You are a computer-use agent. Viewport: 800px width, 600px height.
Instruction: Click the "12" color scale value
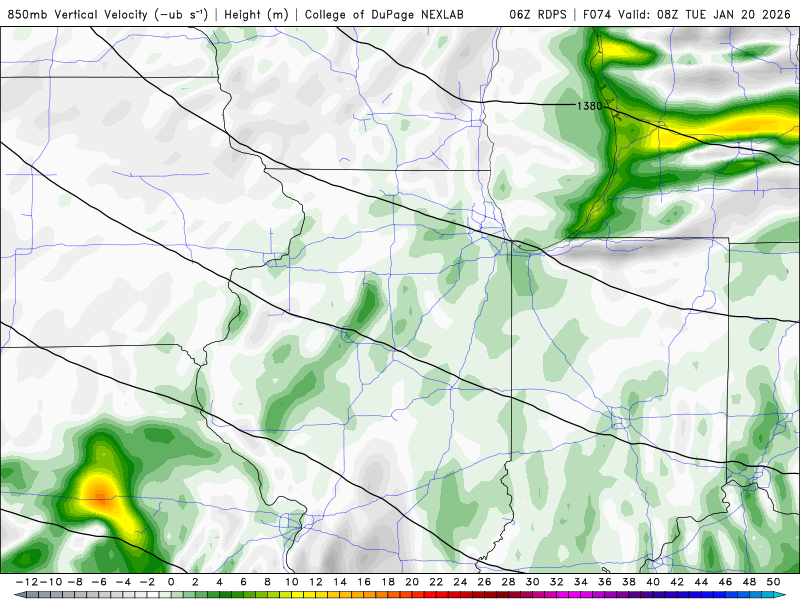[x=316, y=582]
